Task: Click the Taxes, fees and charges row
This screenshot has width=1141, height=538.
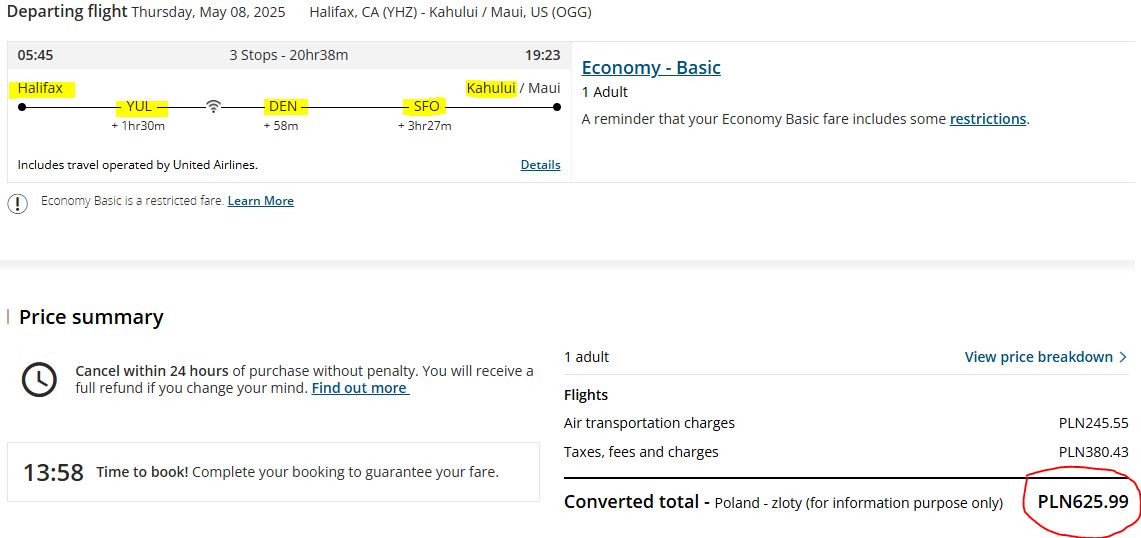Action: [846, 452]
